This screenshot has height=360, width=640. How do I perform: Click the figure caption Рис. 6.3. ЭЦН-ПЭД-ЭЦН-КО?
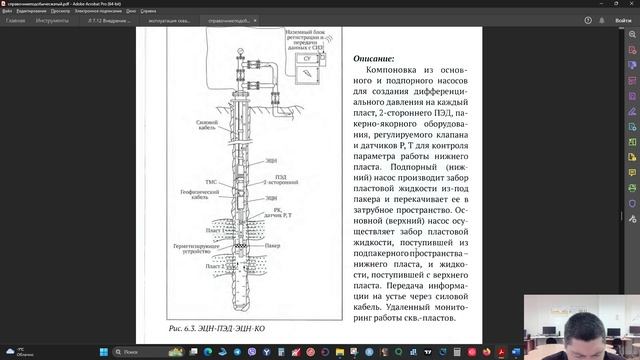(x=217, y=328)
